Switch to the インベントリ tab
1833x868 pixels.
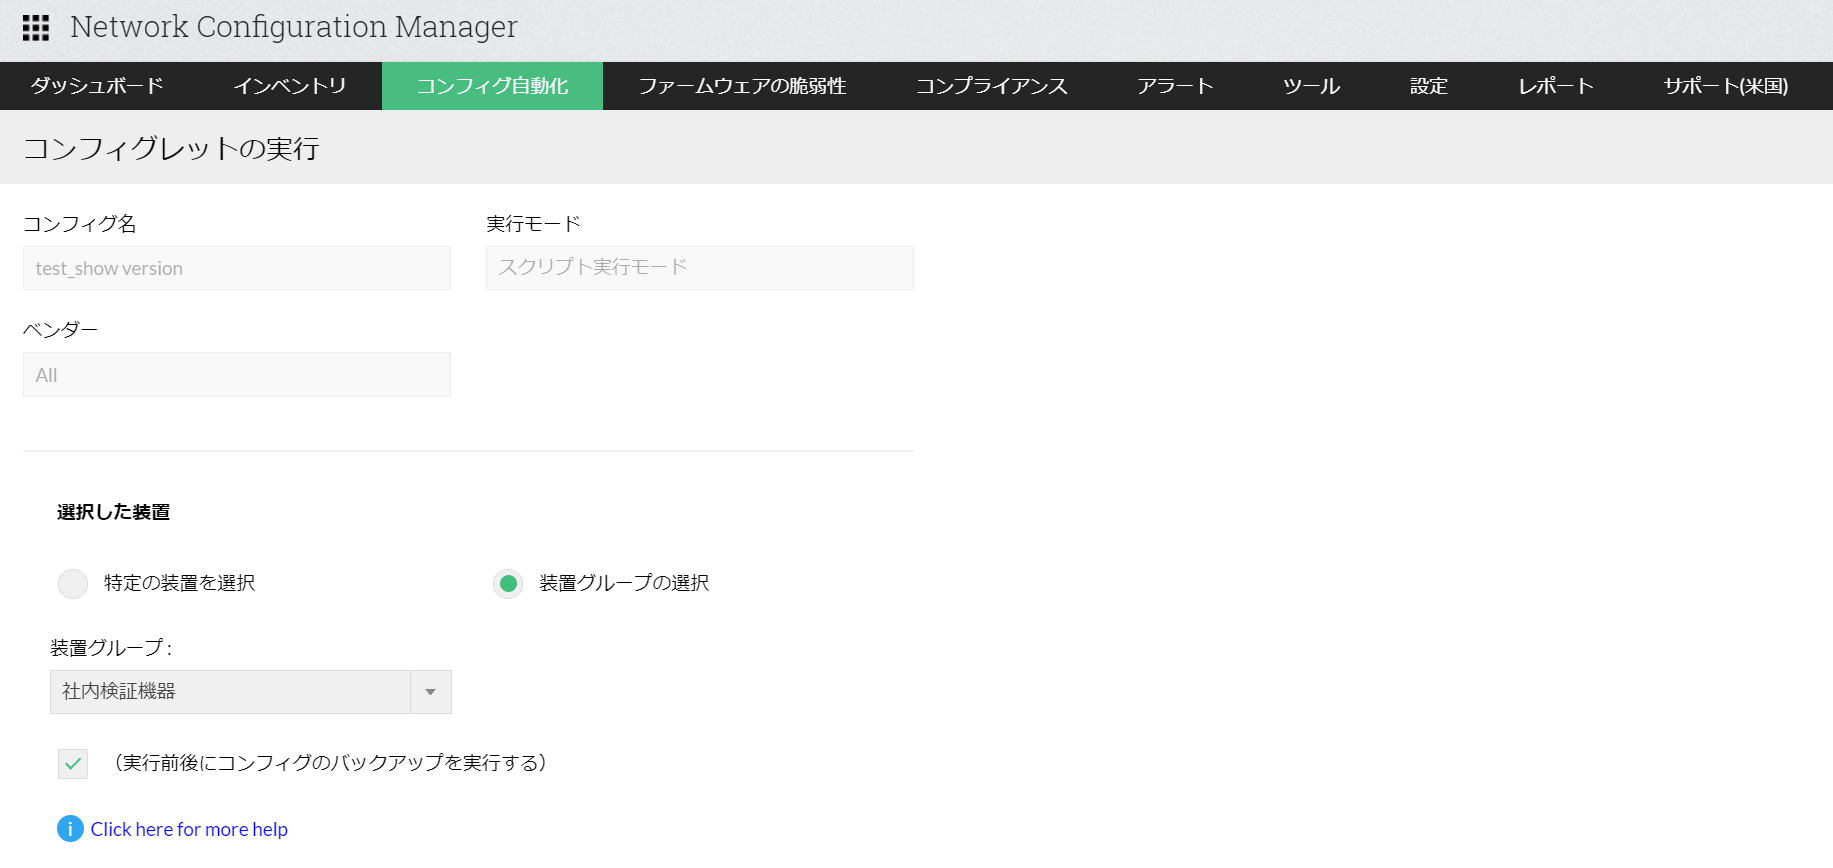(x=290, y=86)
